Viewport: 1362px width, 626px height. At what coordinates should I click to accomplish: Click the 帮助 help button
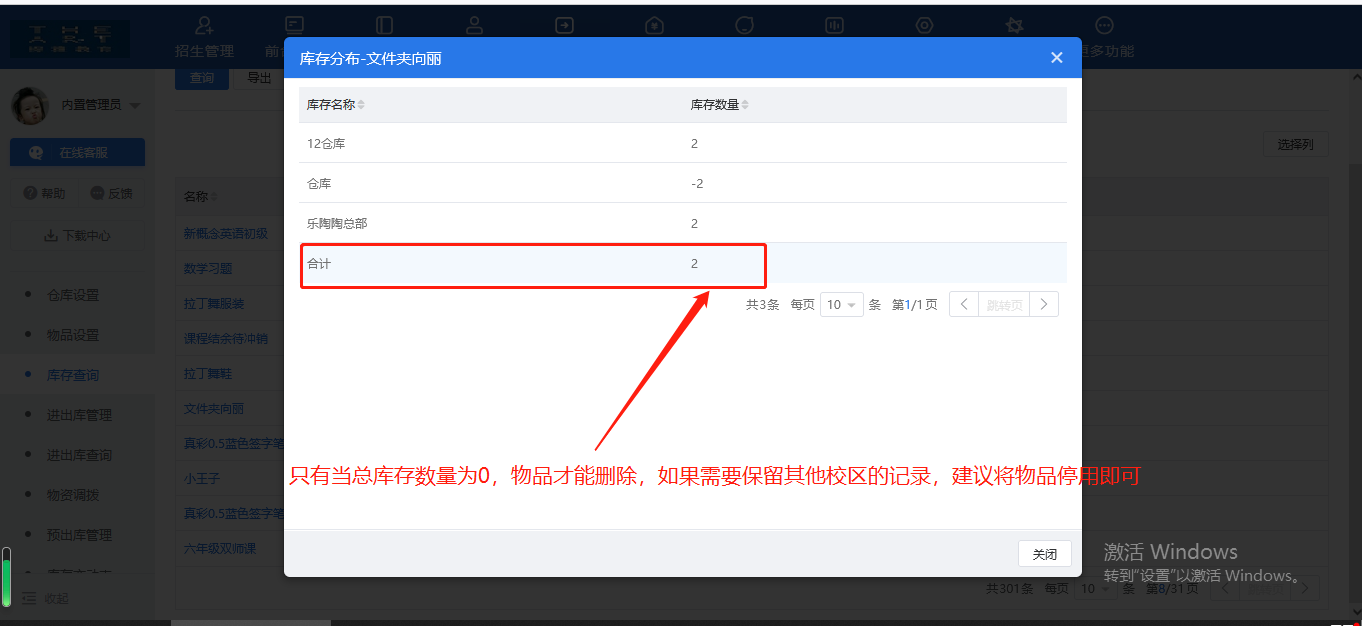click(x=45, y=194)
